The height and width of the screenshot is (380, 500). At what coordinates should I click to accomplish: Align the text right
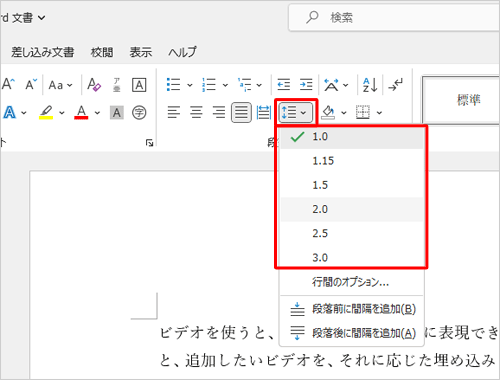coord(219,112)
